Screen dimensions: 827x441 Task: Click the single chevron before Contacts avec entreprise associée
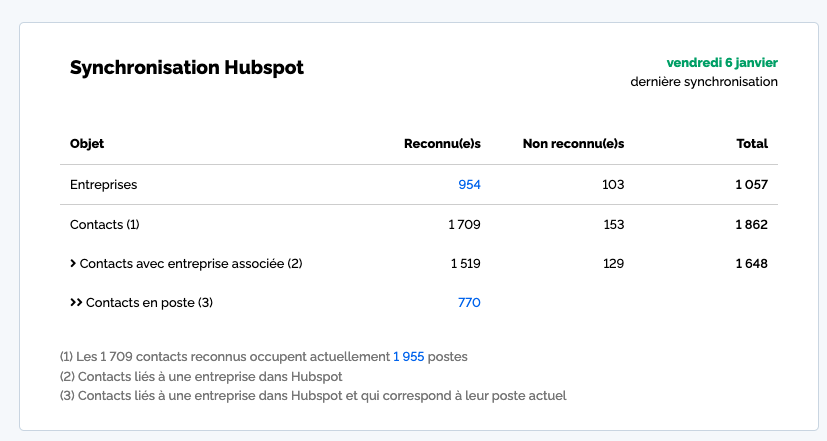(73, 264)
